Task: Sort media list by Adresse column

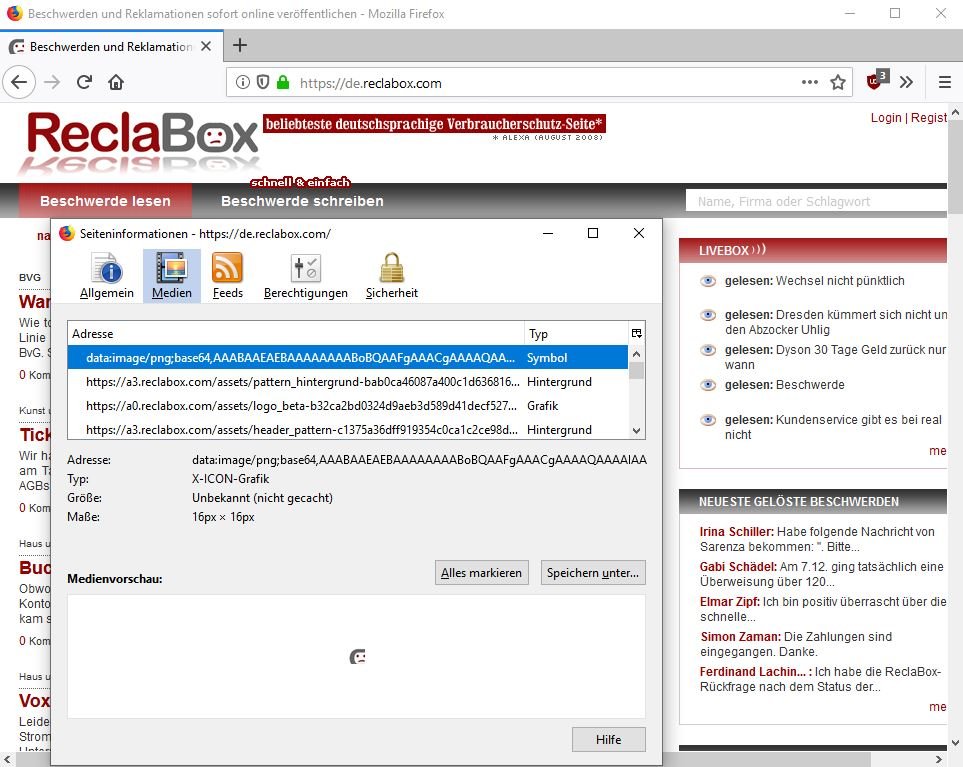Action: pyautogui.click(x=295, y=333)
